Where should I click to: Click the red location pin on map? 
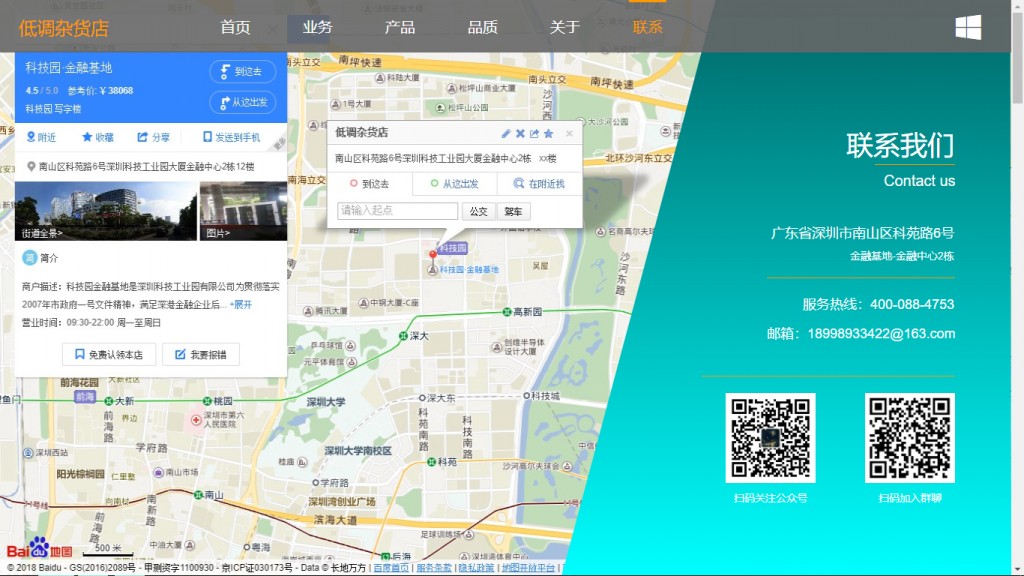tap(432, 255)
